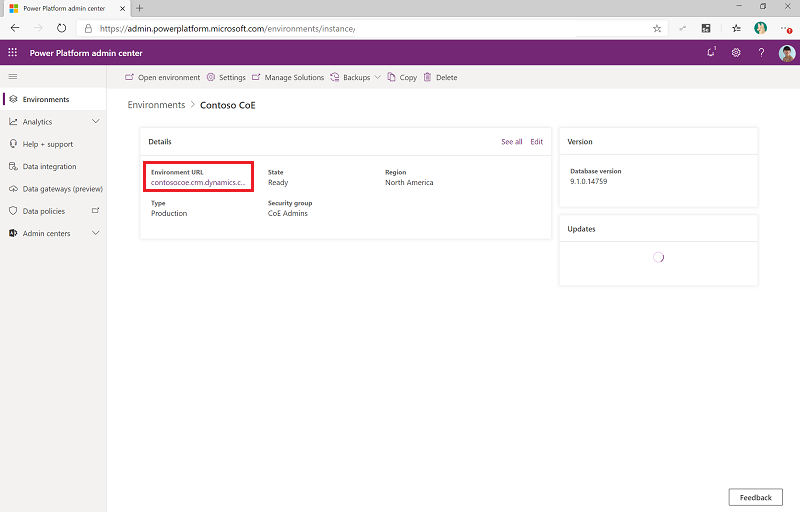Click browser refresh icon
Image resolution: width=800 pixels, height=512 pixels.
tap(61, 28)
